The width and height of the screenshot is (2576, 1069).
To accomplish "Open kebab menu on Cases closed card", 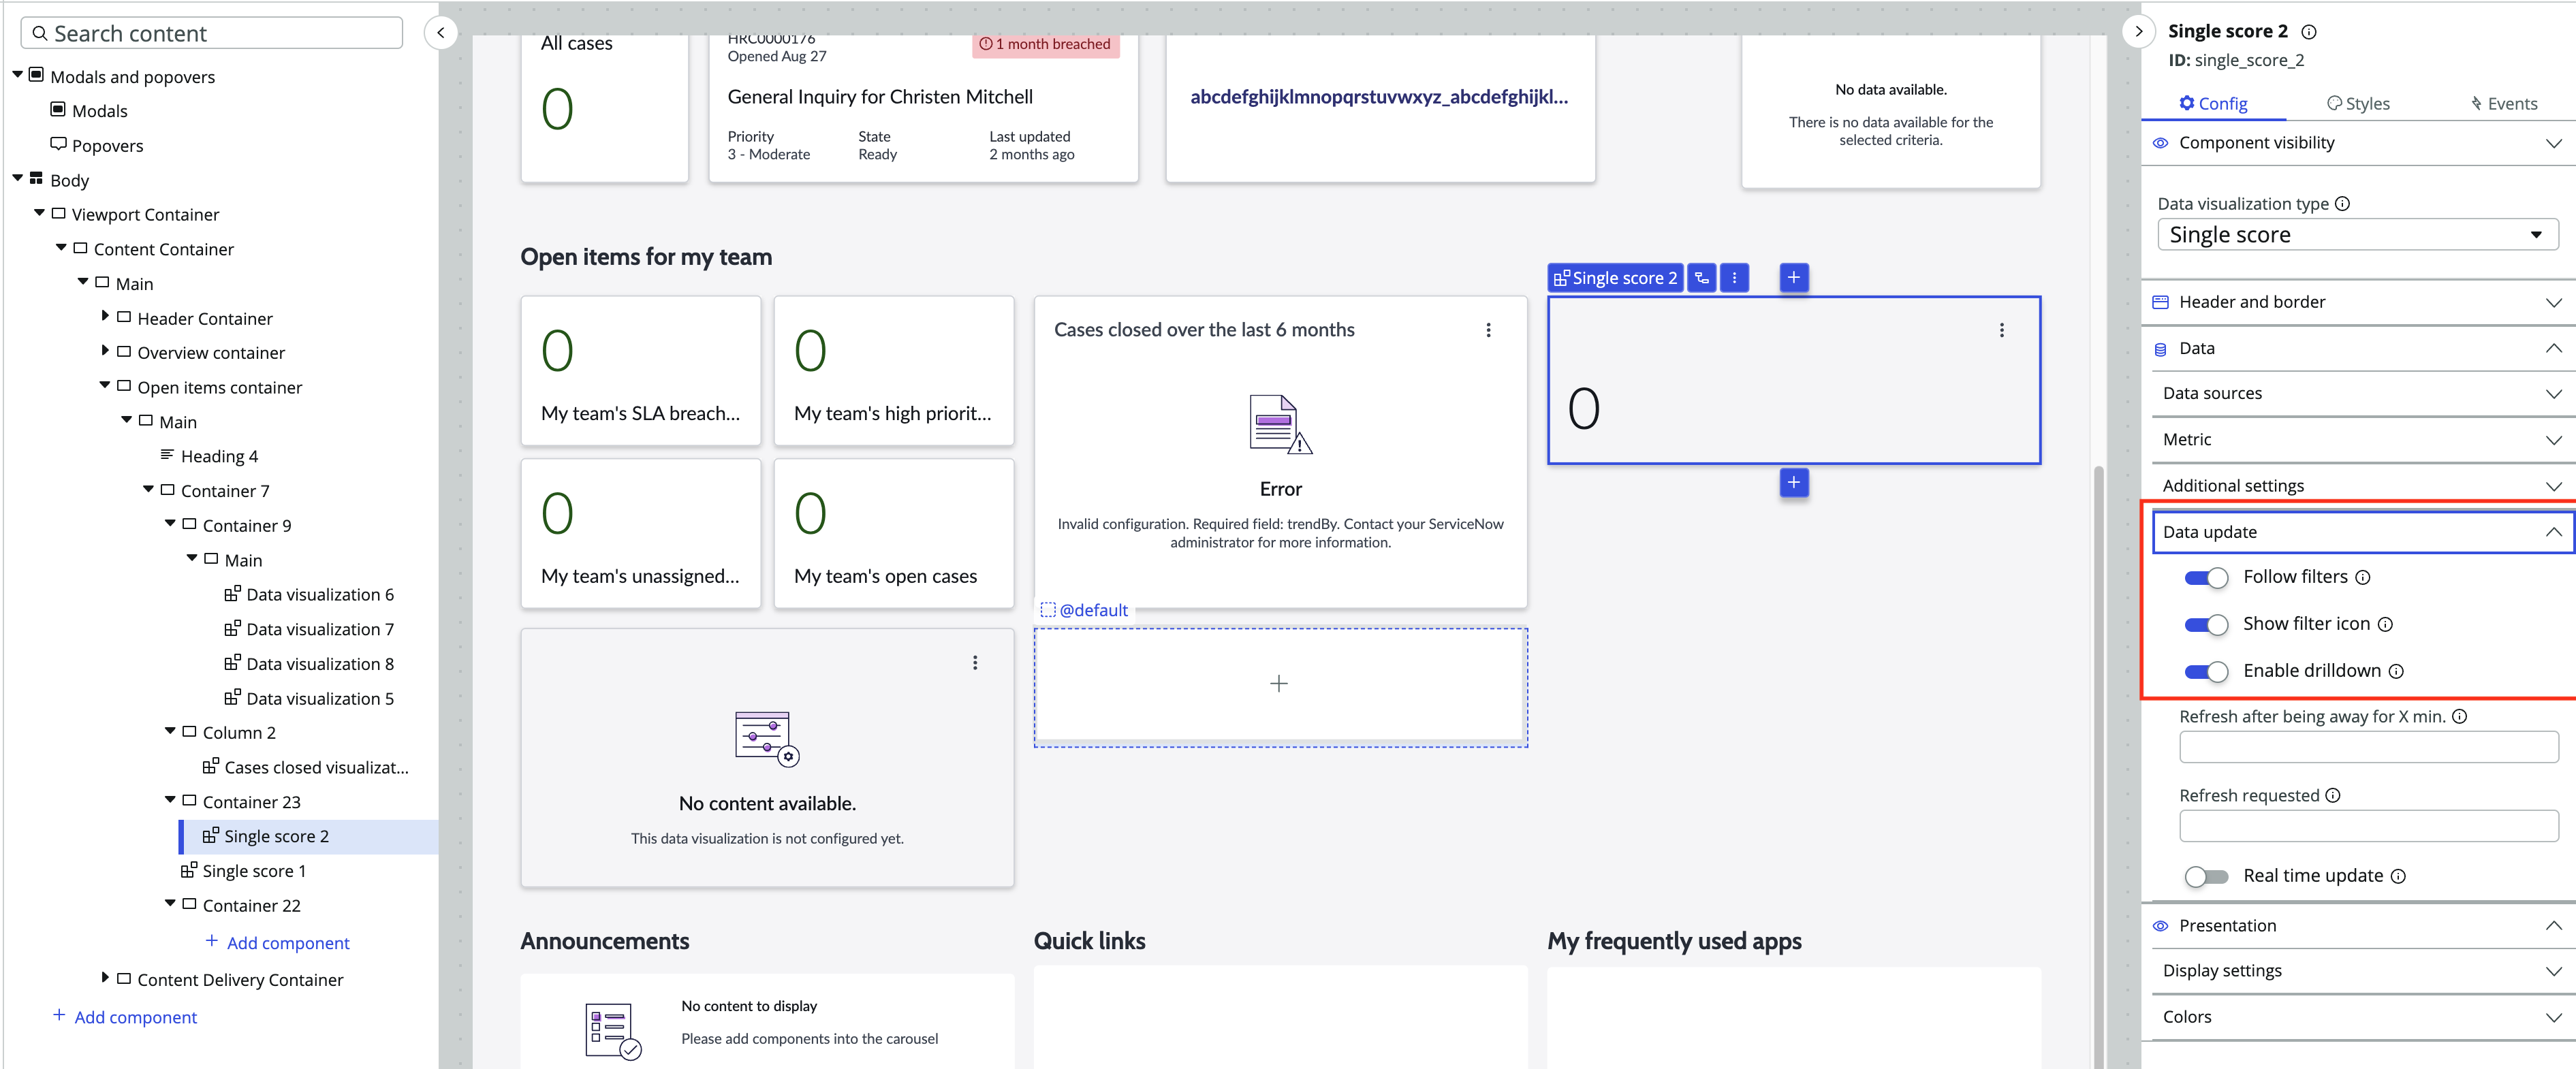I will coord(1488,330).
